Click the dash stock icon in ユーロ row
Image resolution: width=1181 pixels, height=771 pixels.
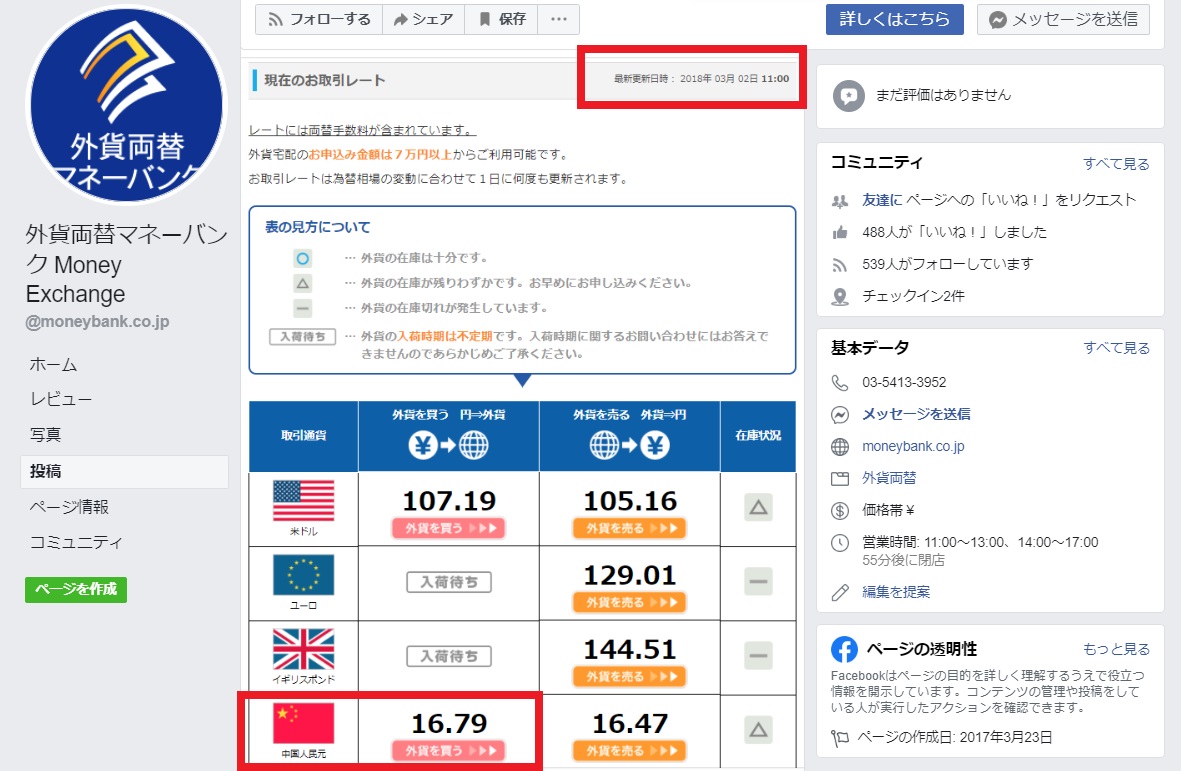758,581
